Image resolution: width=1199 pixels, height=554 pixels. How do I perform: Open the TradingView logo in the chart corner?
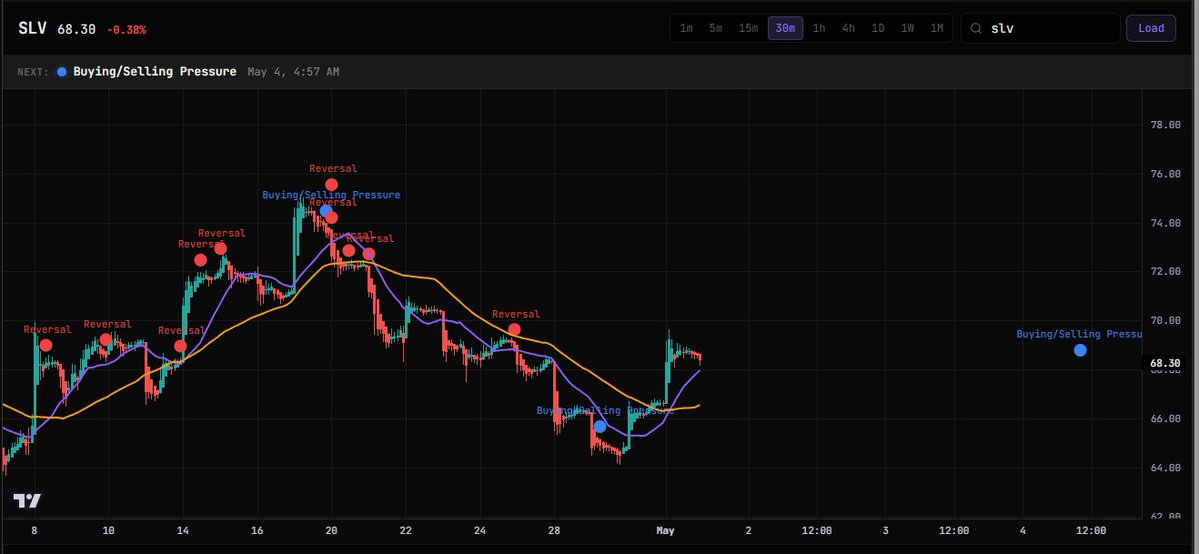coord(27,501)
